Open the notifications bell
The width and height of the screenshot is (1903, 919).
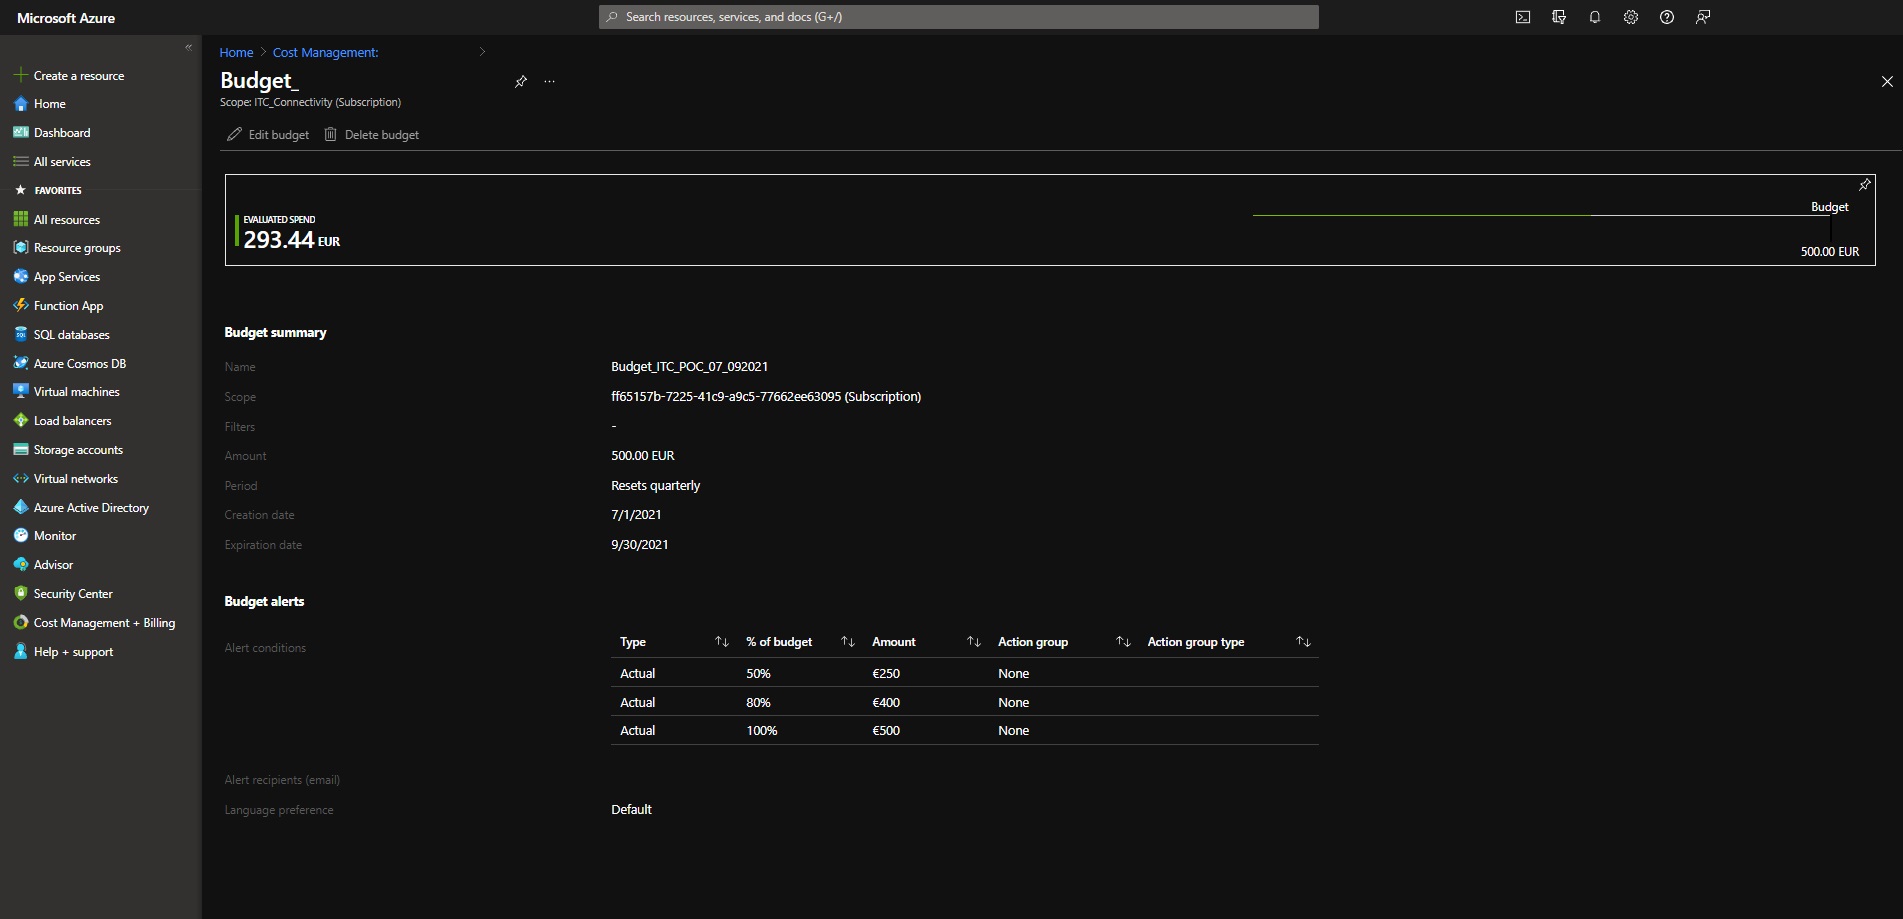click(x=1594, y=17)
